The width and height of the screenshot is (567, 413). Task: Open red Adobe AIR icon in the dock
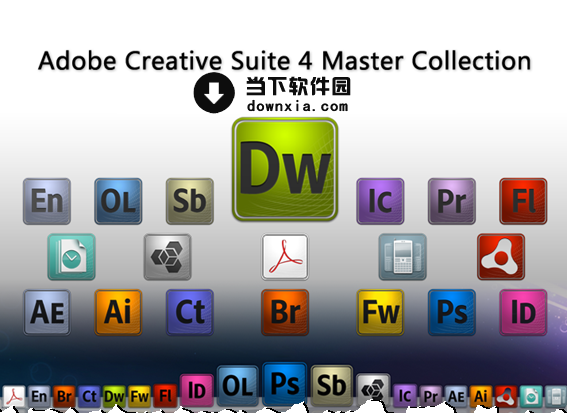pyautogui.click(x=506, y=397)
